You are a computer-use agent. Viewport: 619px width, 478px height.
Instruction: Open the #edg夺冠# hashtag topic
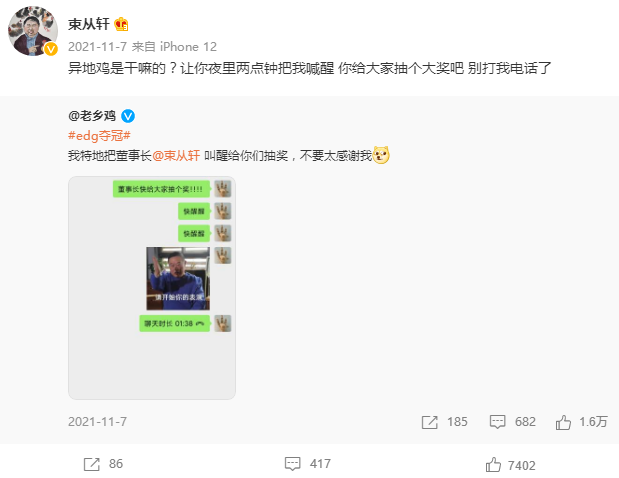[x=99, y=136]
